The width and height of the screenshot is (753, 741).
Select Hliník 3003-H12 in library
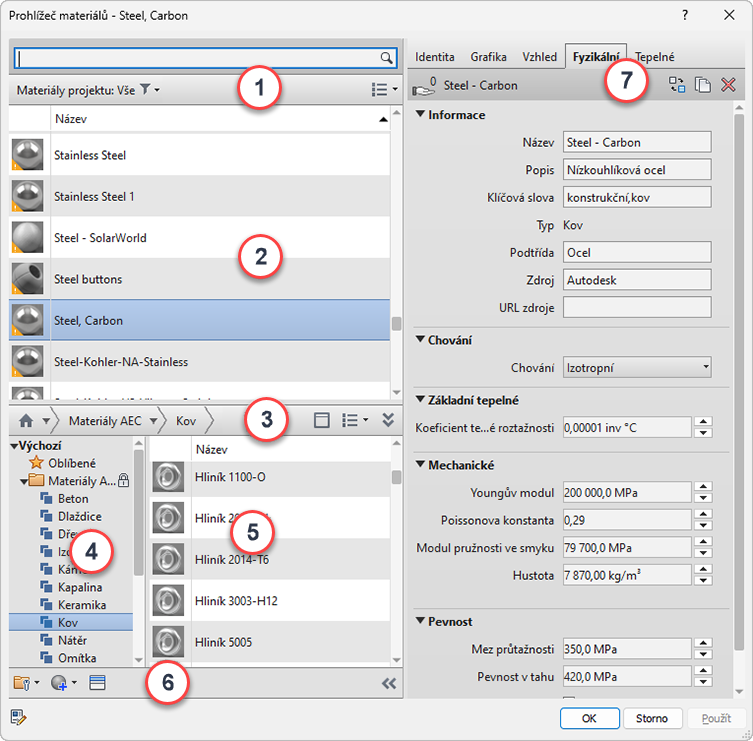coord(270,601)
